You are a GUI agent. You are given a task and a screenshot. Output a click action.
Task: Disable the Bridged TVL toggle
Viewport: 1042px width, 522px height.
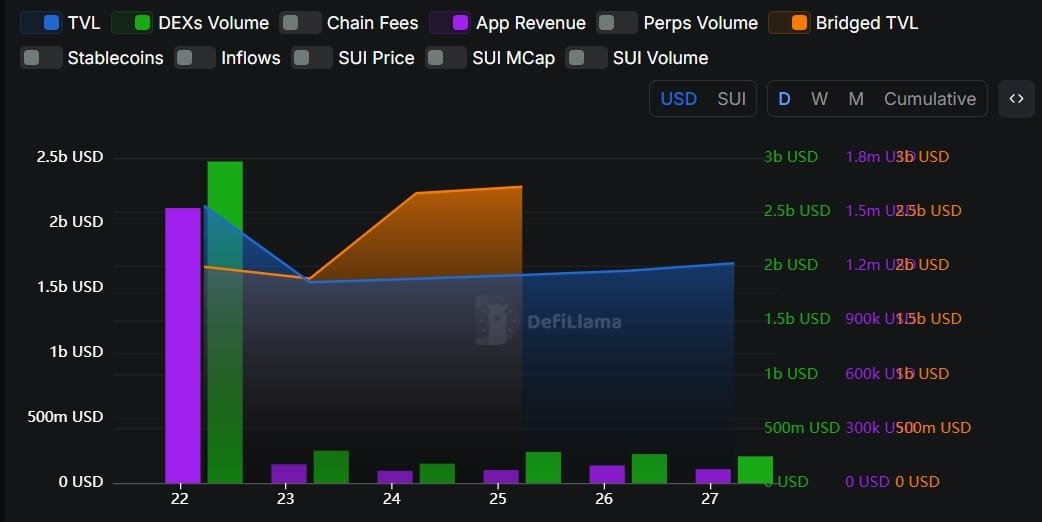789,23
